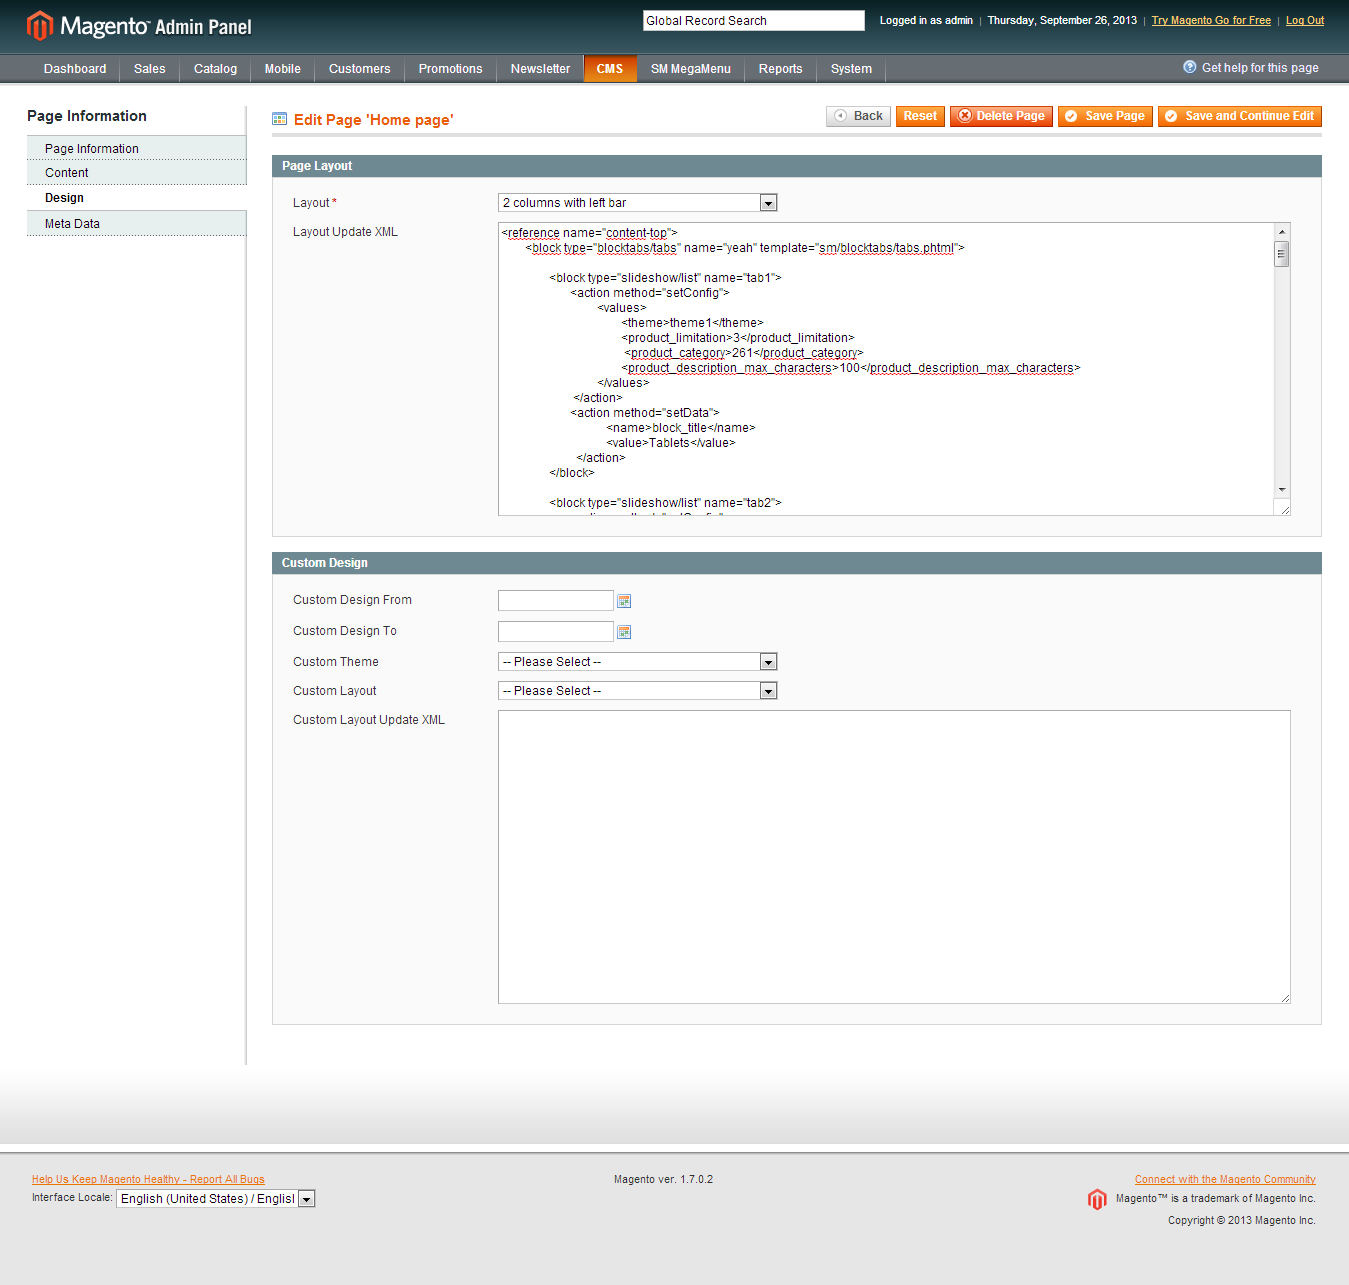This screenshot has width=1349, height=1285.
Task: Open the Mobile menu
Action: click(x=283, y=69)
